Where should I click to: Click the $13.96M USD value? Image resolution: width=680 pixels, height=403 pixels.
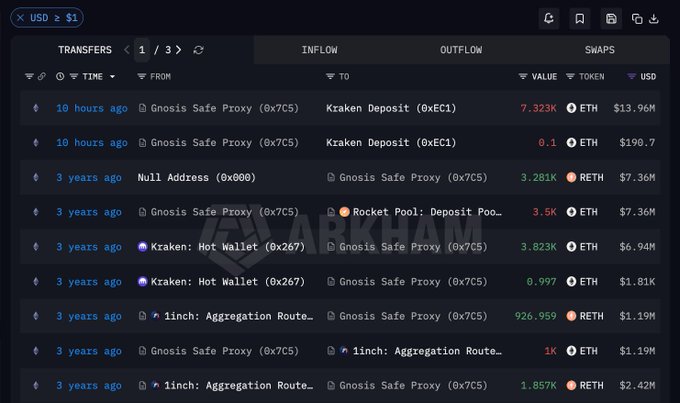point(634,108)
